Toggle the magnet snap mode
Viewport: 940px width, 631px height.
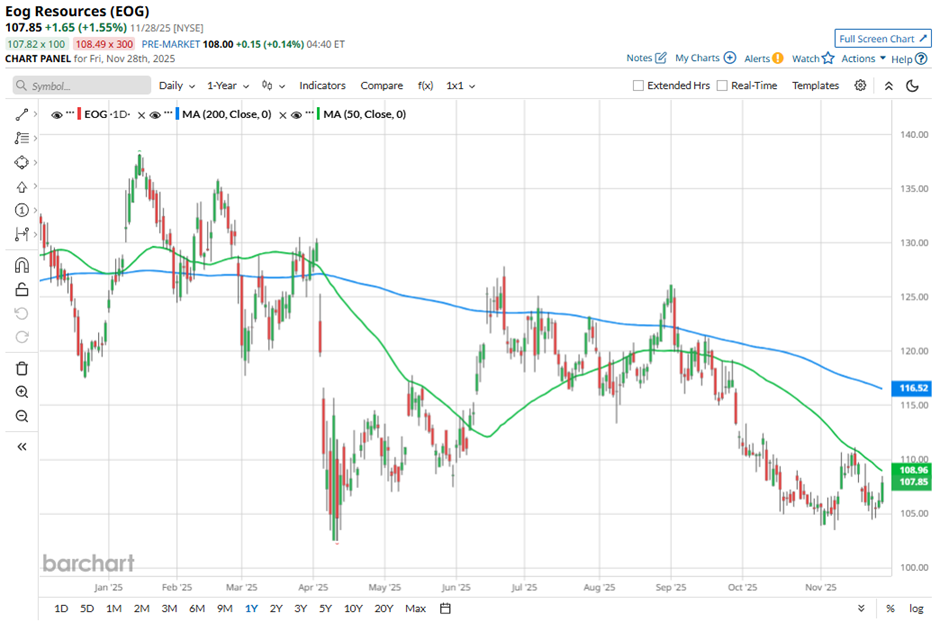(x=22, y=265)
